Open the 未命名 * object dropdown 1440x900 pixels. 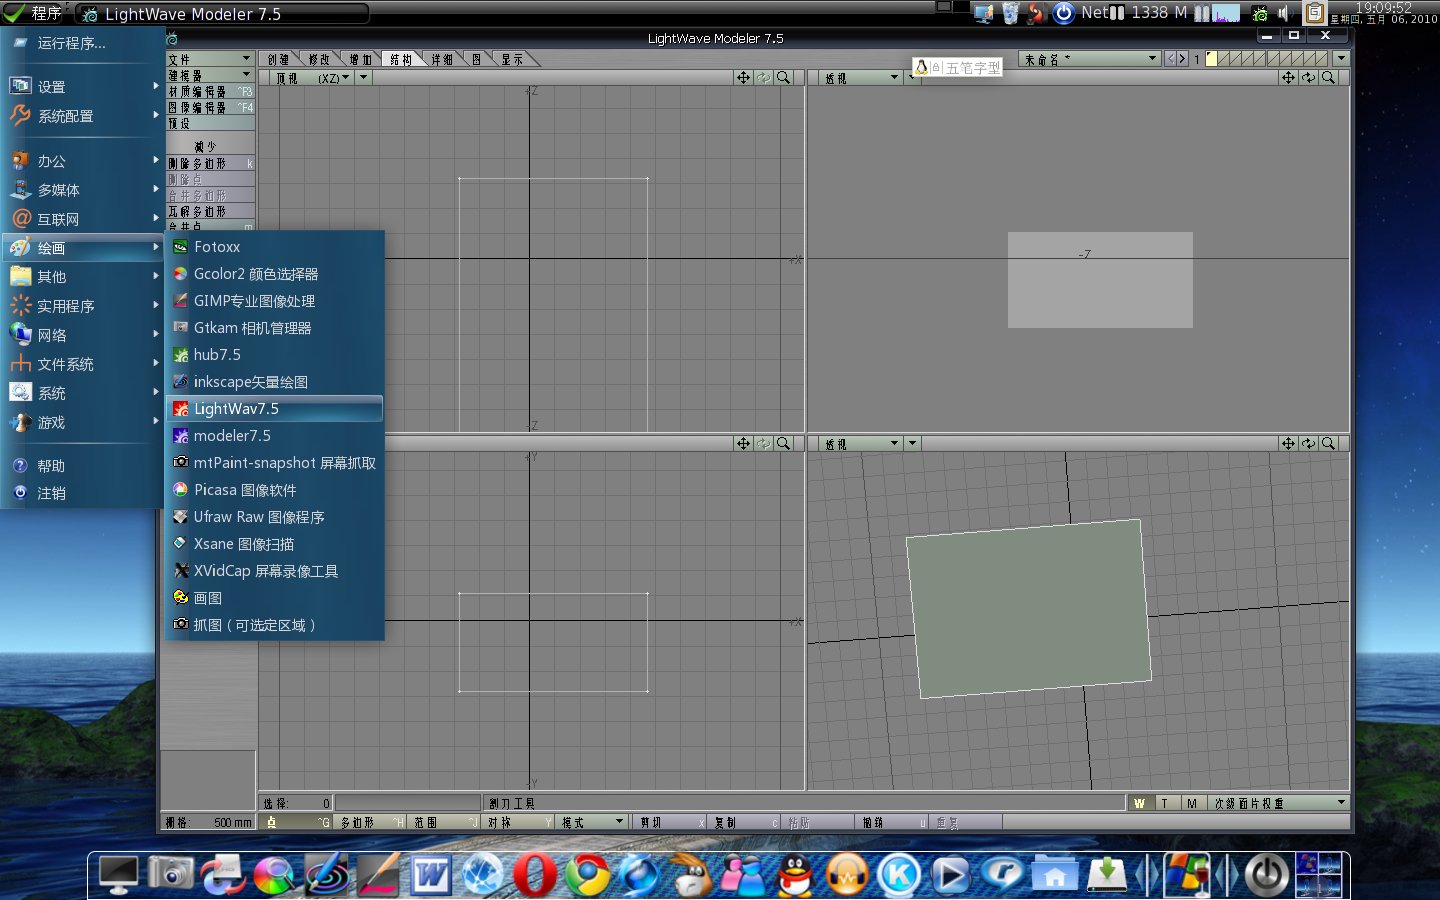point(1090,59)
